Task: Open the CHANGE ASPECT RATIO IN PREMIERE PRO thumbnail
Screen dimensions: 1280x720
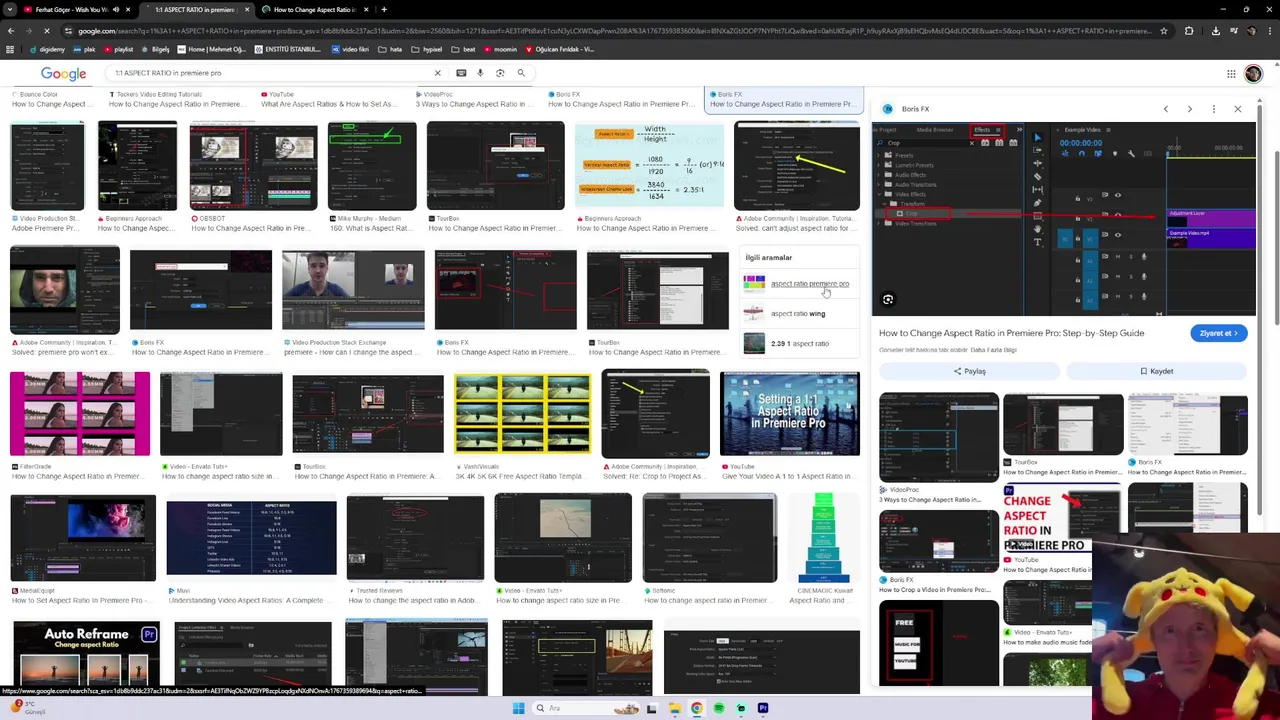Action: [1062, 520]
